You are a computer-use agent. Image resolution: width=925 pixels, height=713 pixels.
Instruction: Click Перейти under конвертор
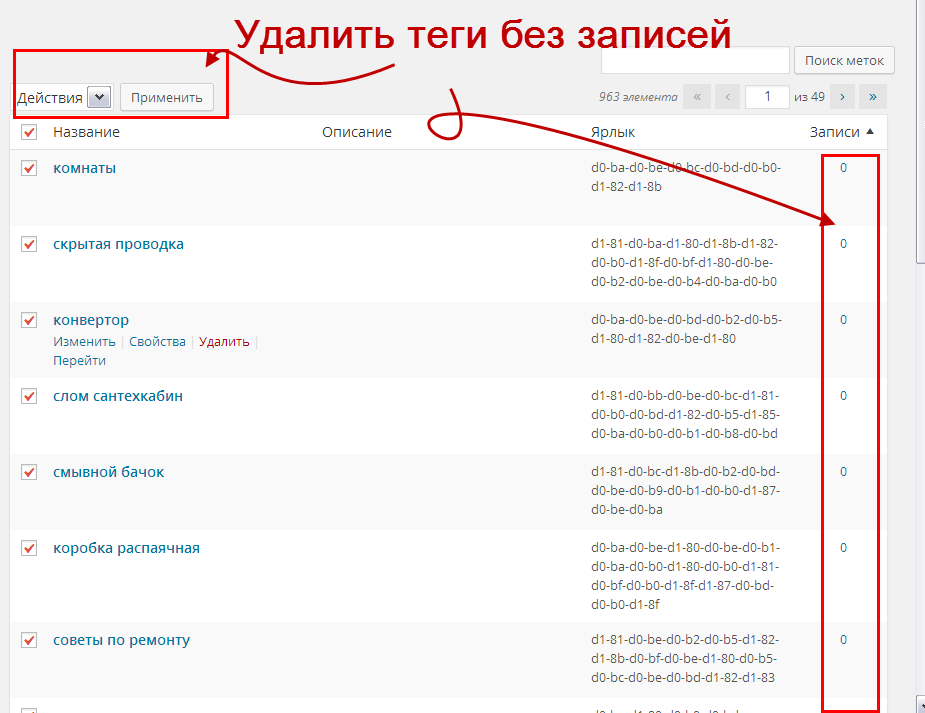tap(80, 360)
